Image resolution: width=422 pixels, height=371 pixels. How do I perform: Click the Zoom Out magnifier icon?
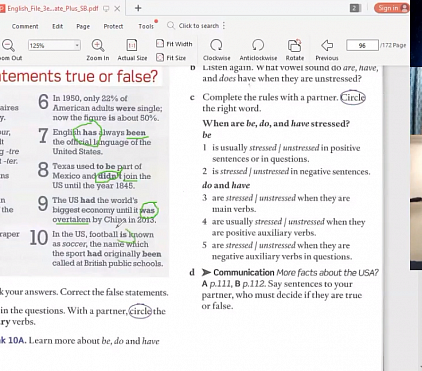tap(8, 45)
